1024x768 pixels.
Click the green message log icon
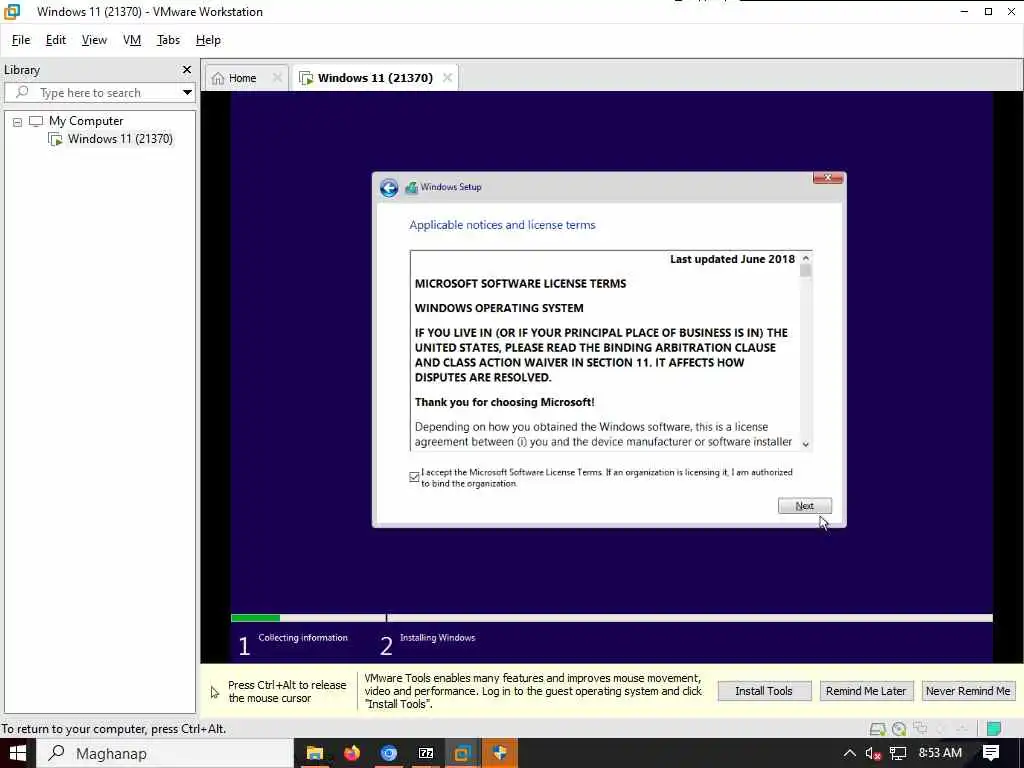[x=994, y=728]
